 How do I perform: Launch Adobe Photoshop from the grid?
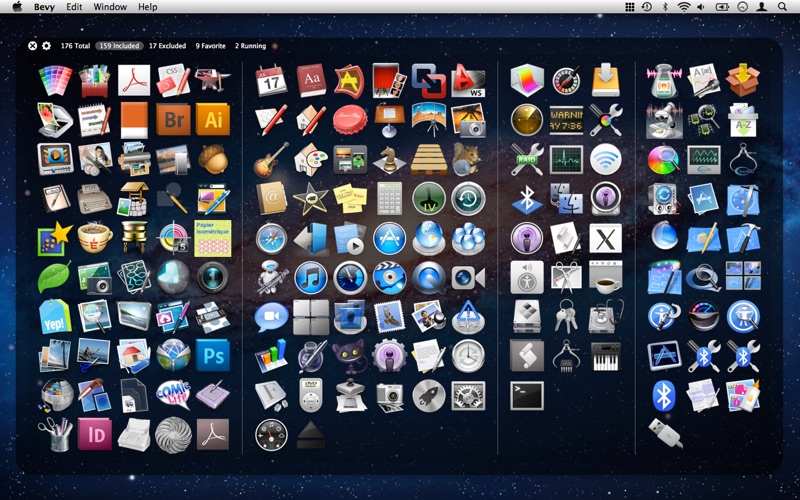tap(212, 355)
